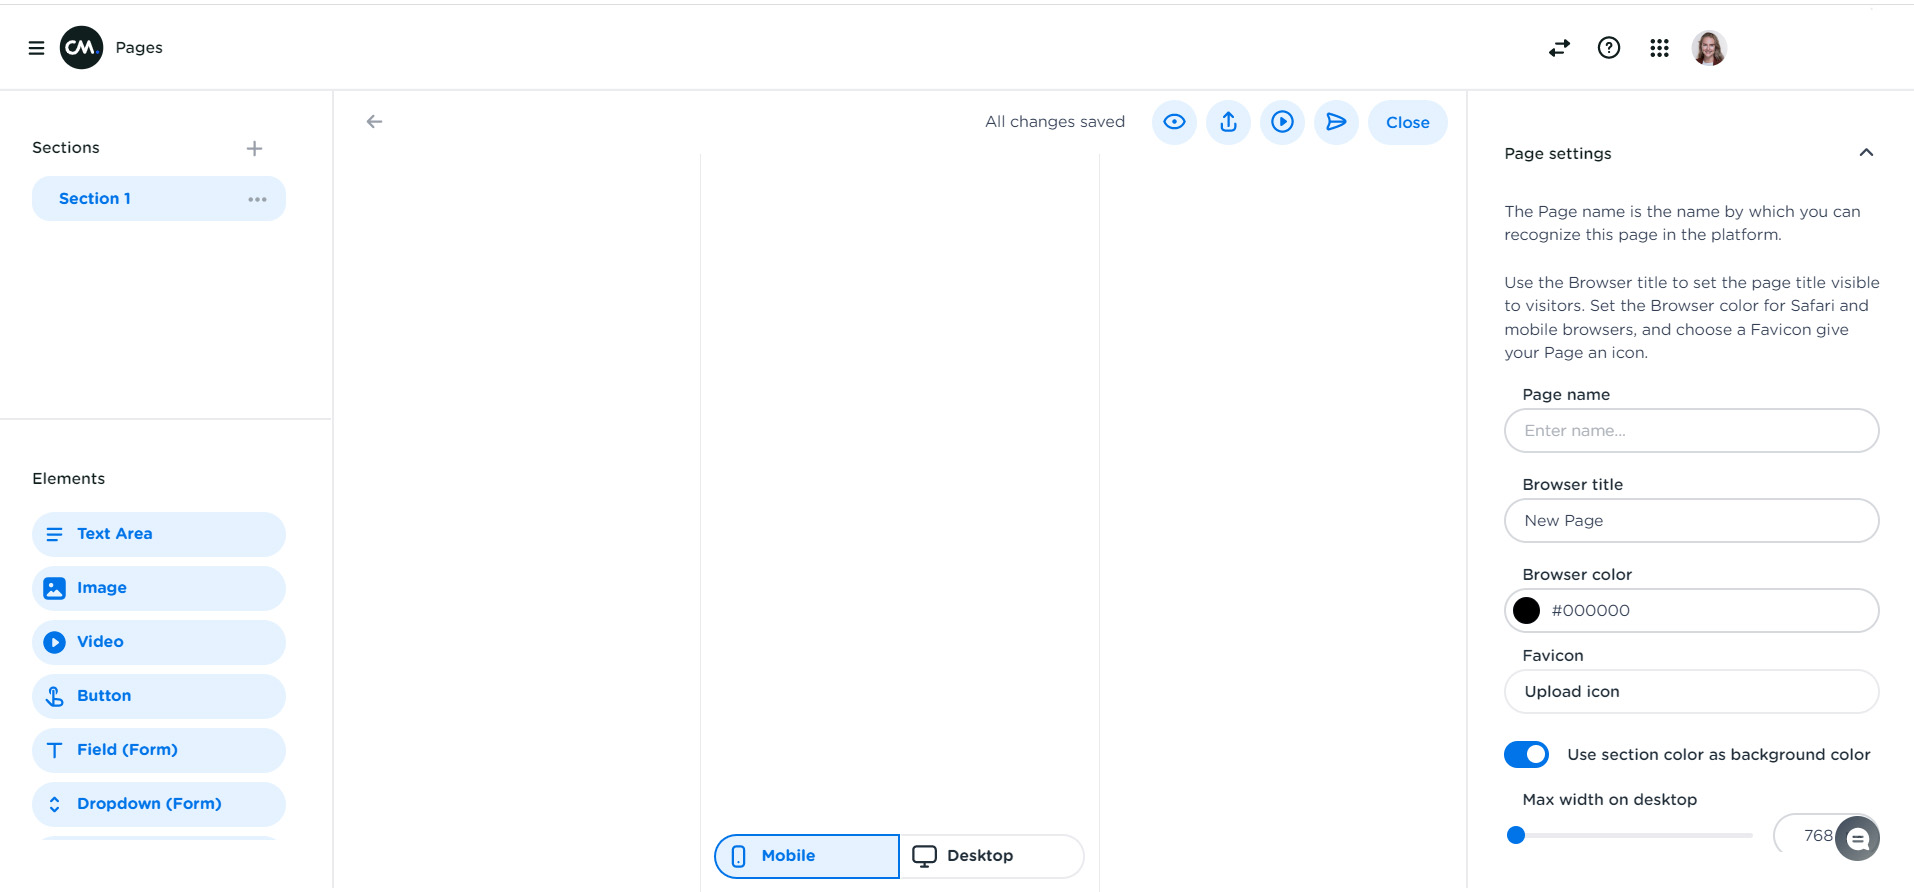Screen dimensions: 1914x892
Task: Click the Close button
Action: point(1407,122)
